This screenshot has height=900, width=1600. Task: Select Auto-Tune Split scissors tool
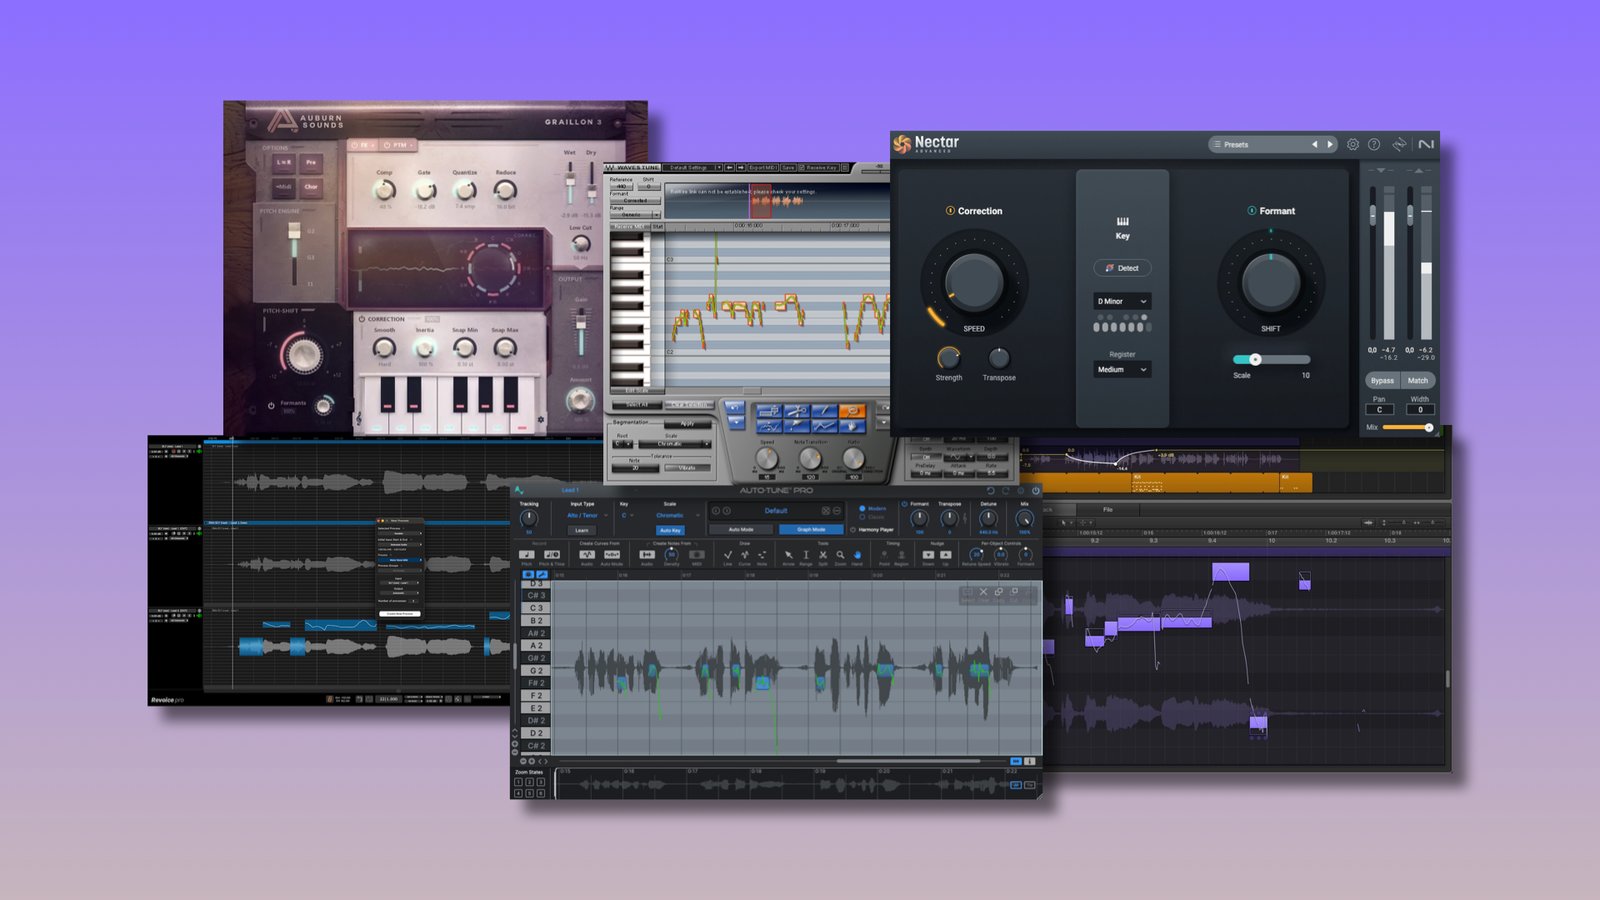823,555
